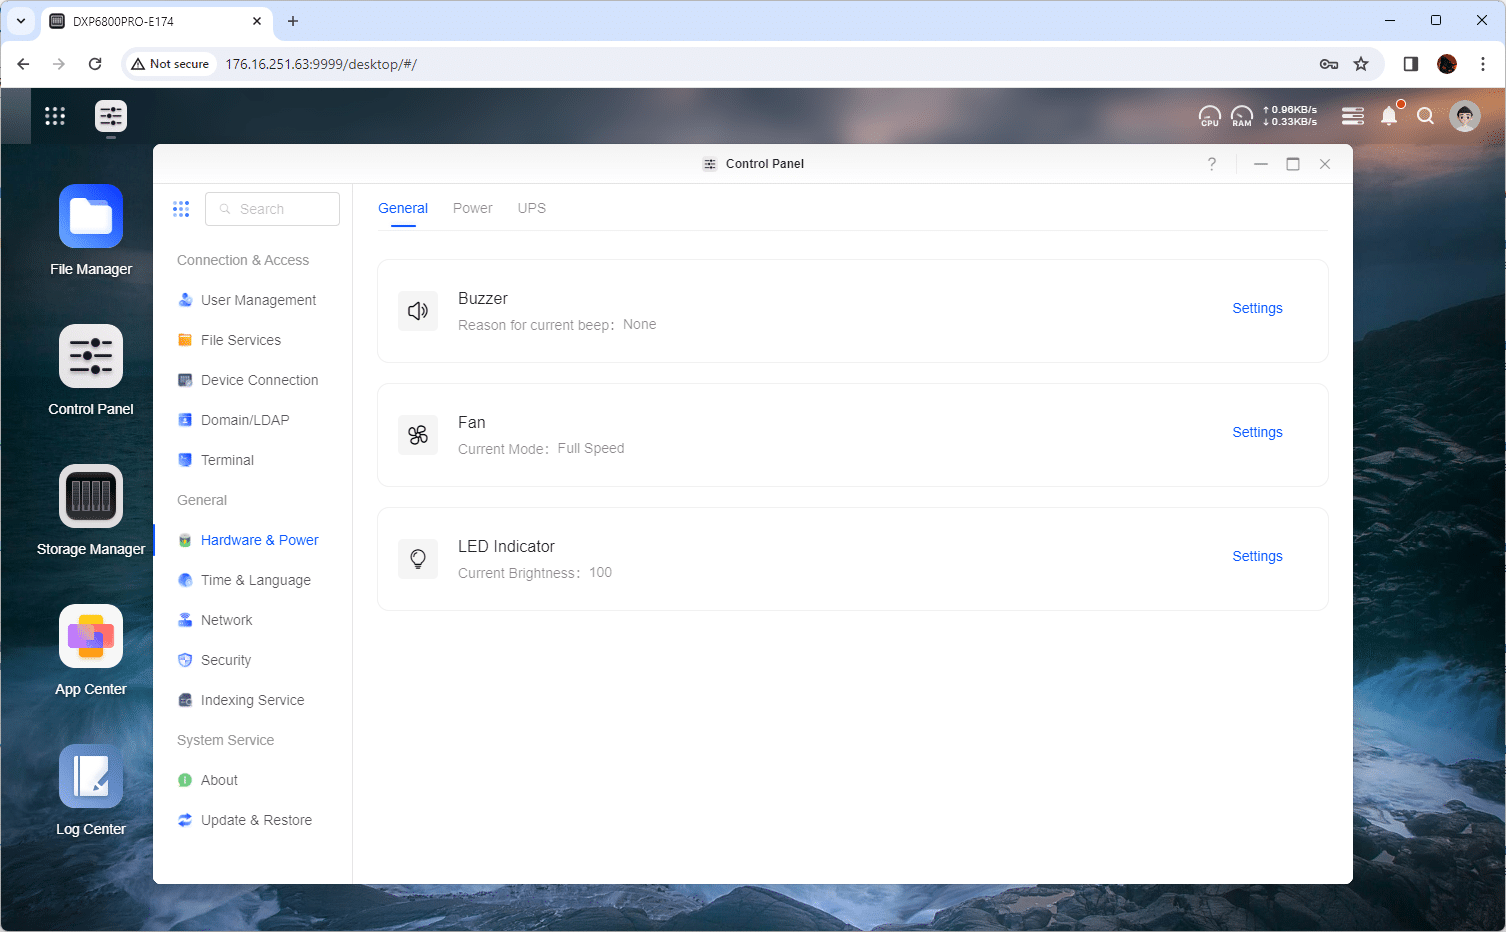Open Fan Settings

[1257, 432]
